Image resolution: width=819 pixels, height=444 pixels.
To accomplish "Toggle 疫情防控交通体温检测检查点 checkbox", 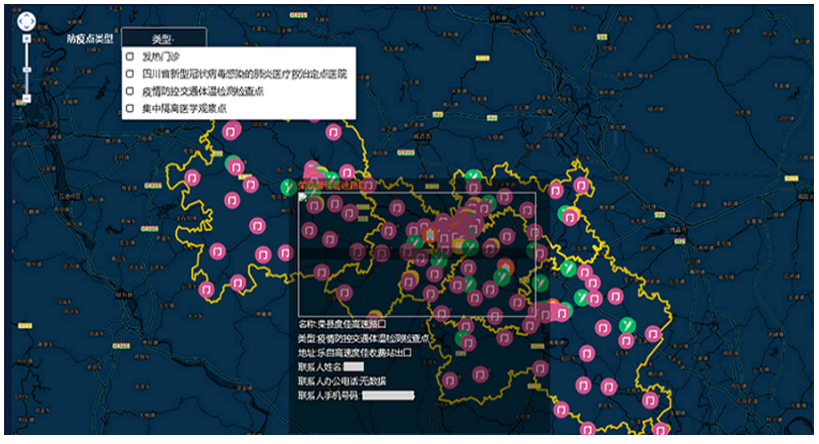I will pos(130,91).
